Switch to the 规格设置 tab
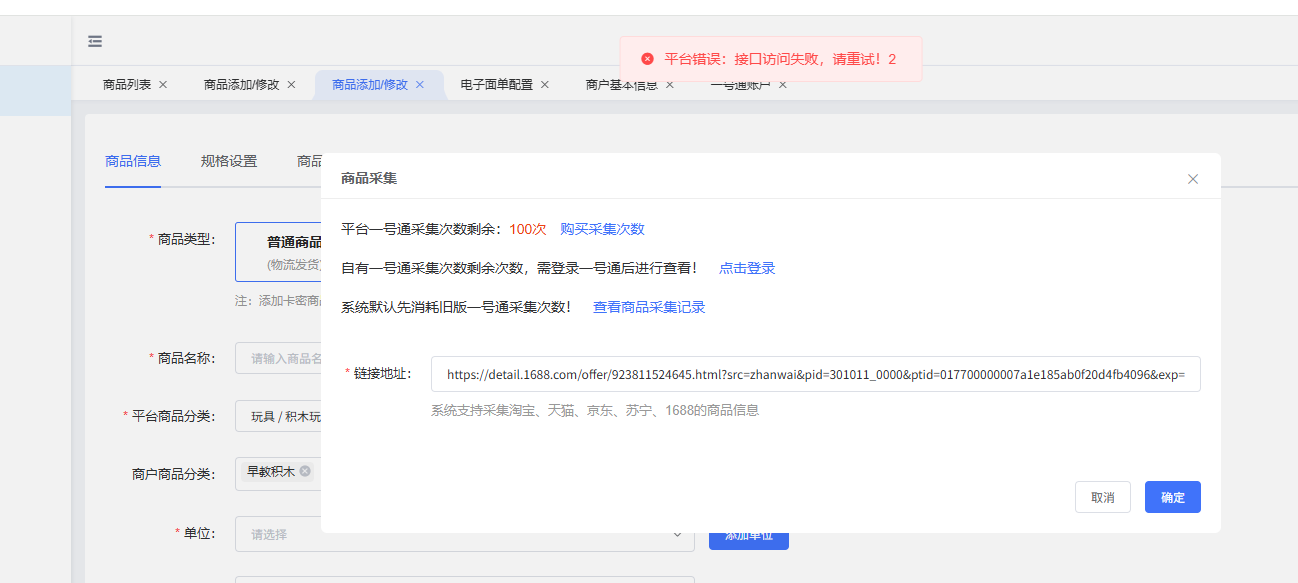Image resolution: width=1298 pixels, height=583 pixels. click(229, 161)
